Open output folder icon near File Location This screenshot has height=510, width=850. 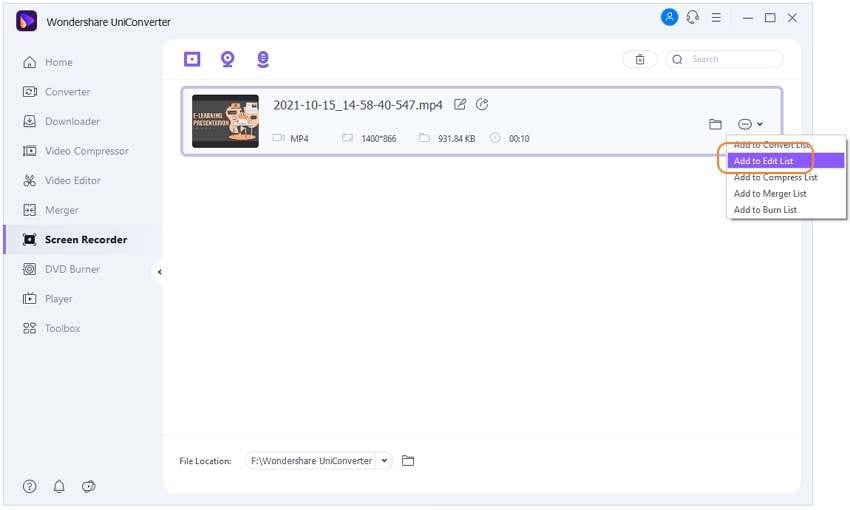[408, 461]
